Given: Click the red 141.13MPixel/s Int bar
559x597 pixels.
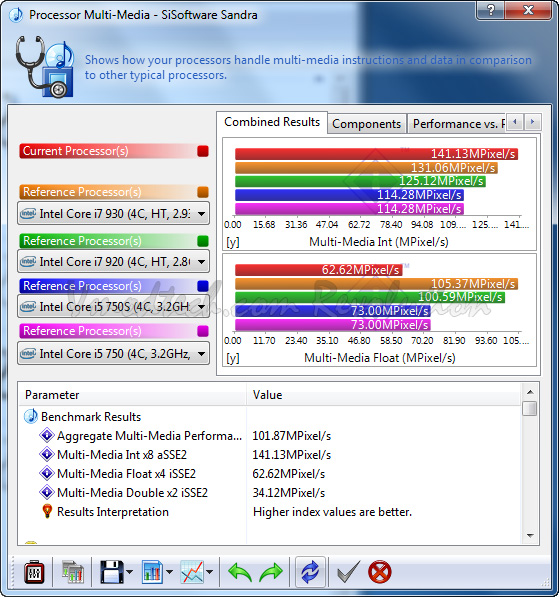Looking at the screenshot, I should pyautogui.click(x=376, y=154).
